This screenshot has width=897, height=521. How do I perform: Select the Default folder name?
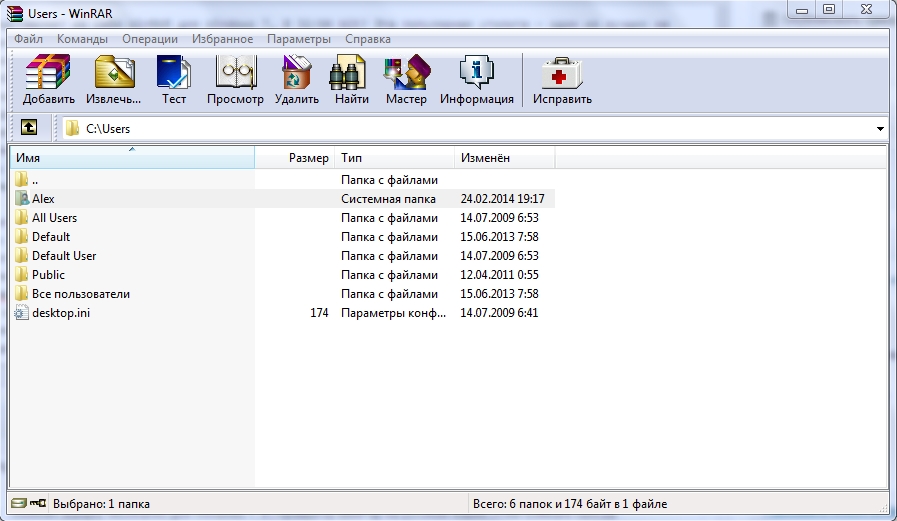tap(51, 237)
